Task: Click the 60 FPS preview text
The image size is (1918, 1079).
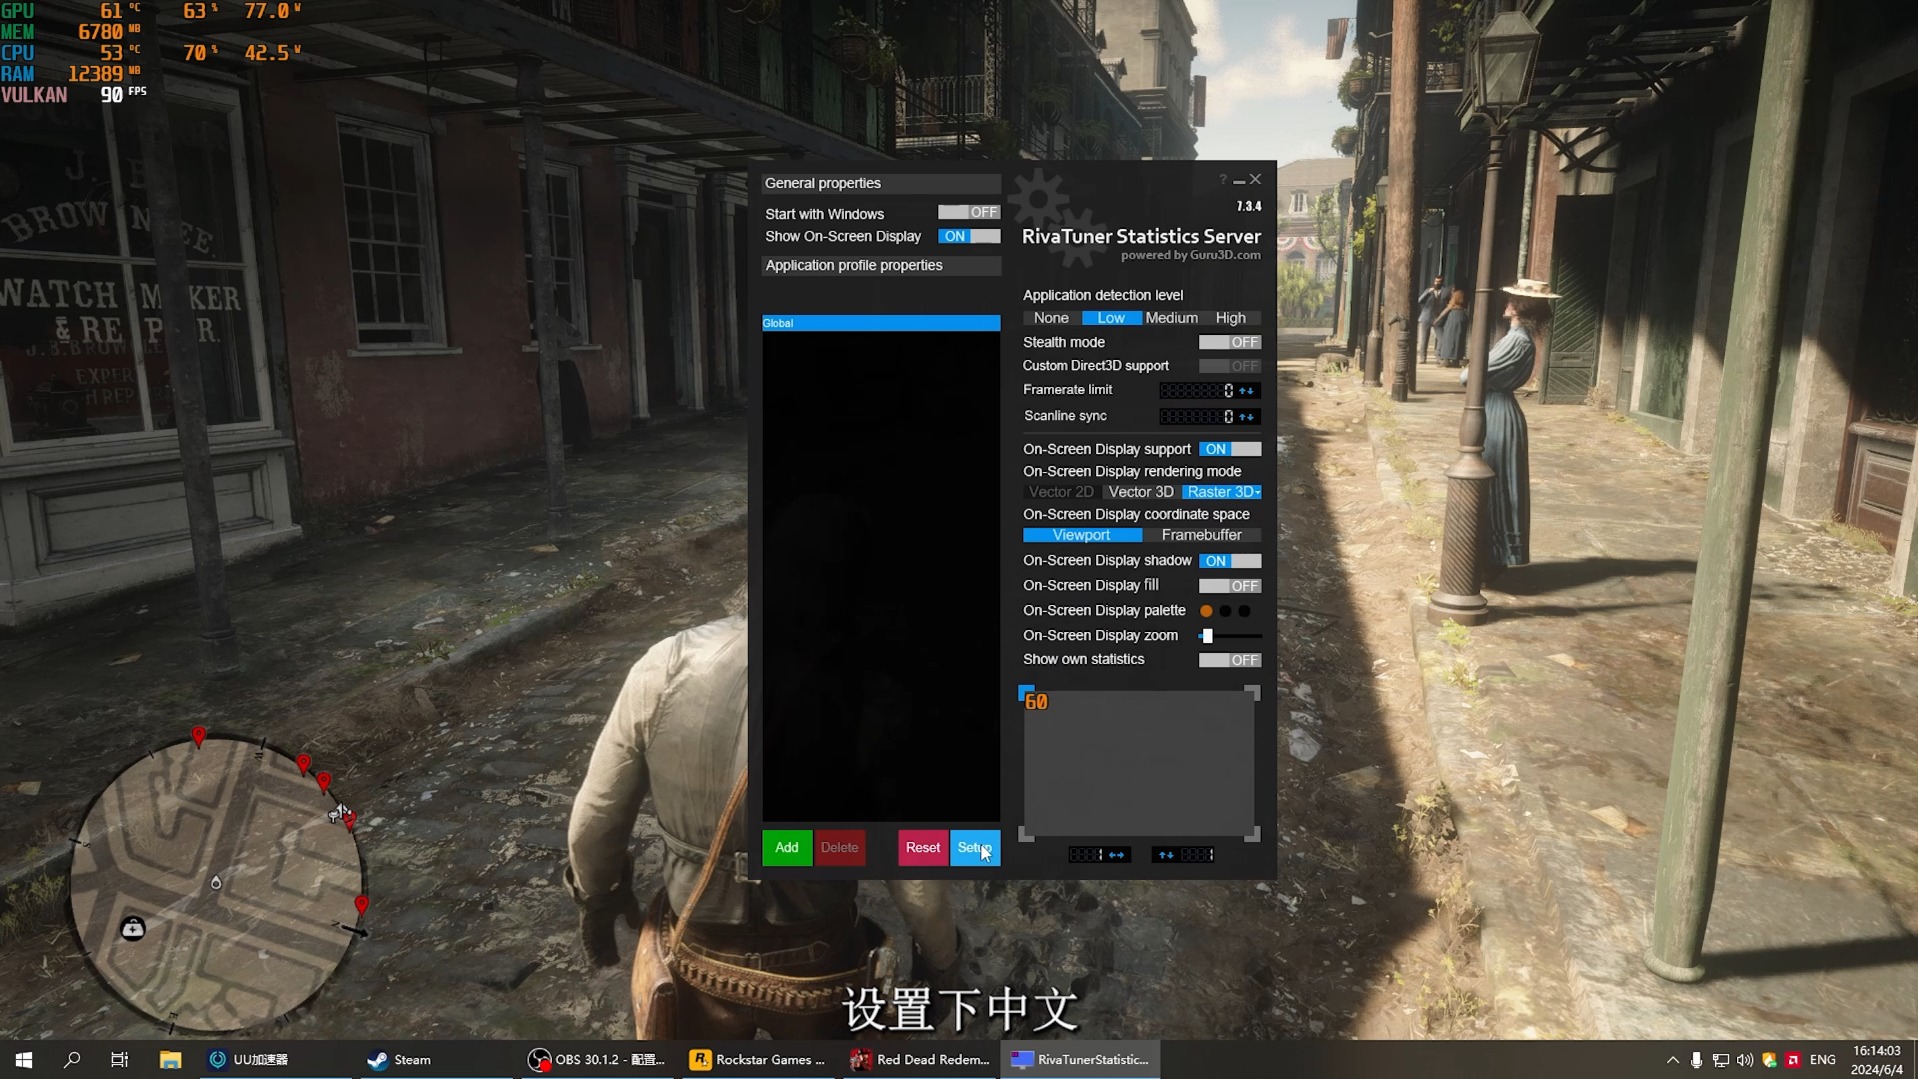Action: tap(1036, 703)
